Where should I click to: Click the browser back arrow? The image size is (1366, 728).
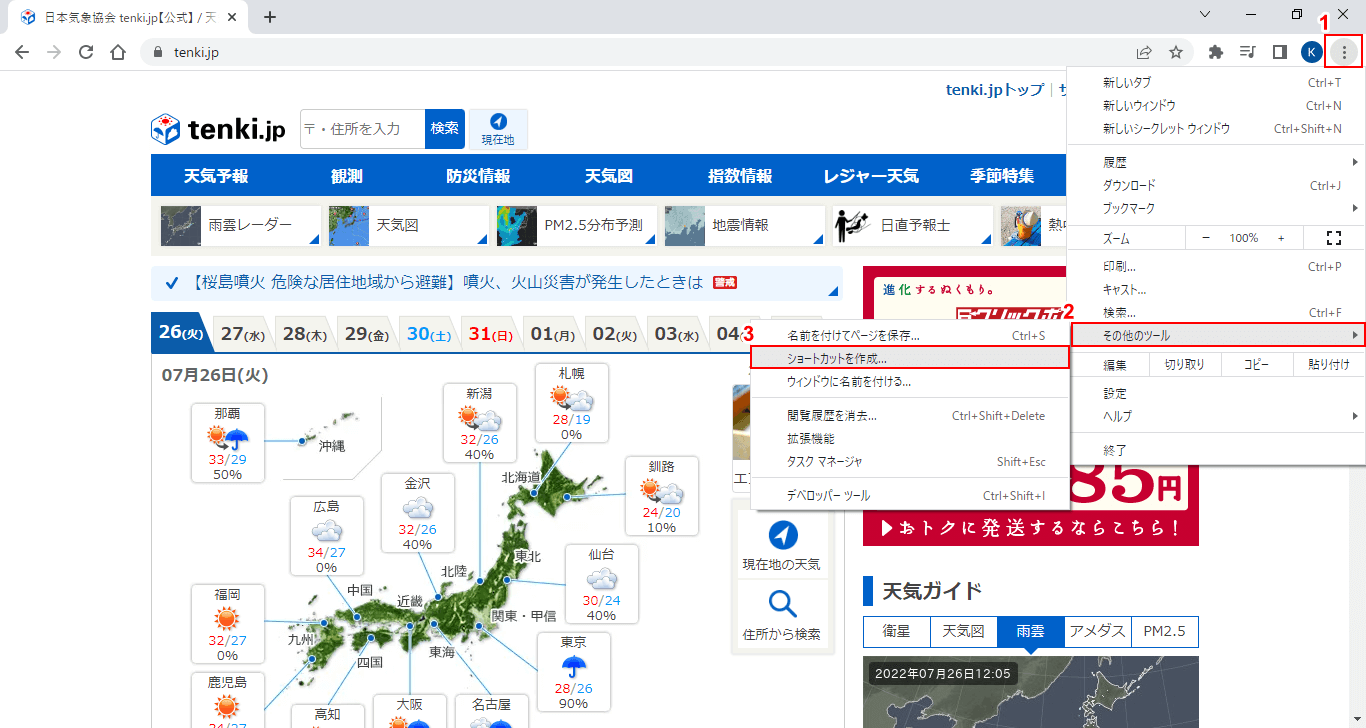[x=22, y=52]
